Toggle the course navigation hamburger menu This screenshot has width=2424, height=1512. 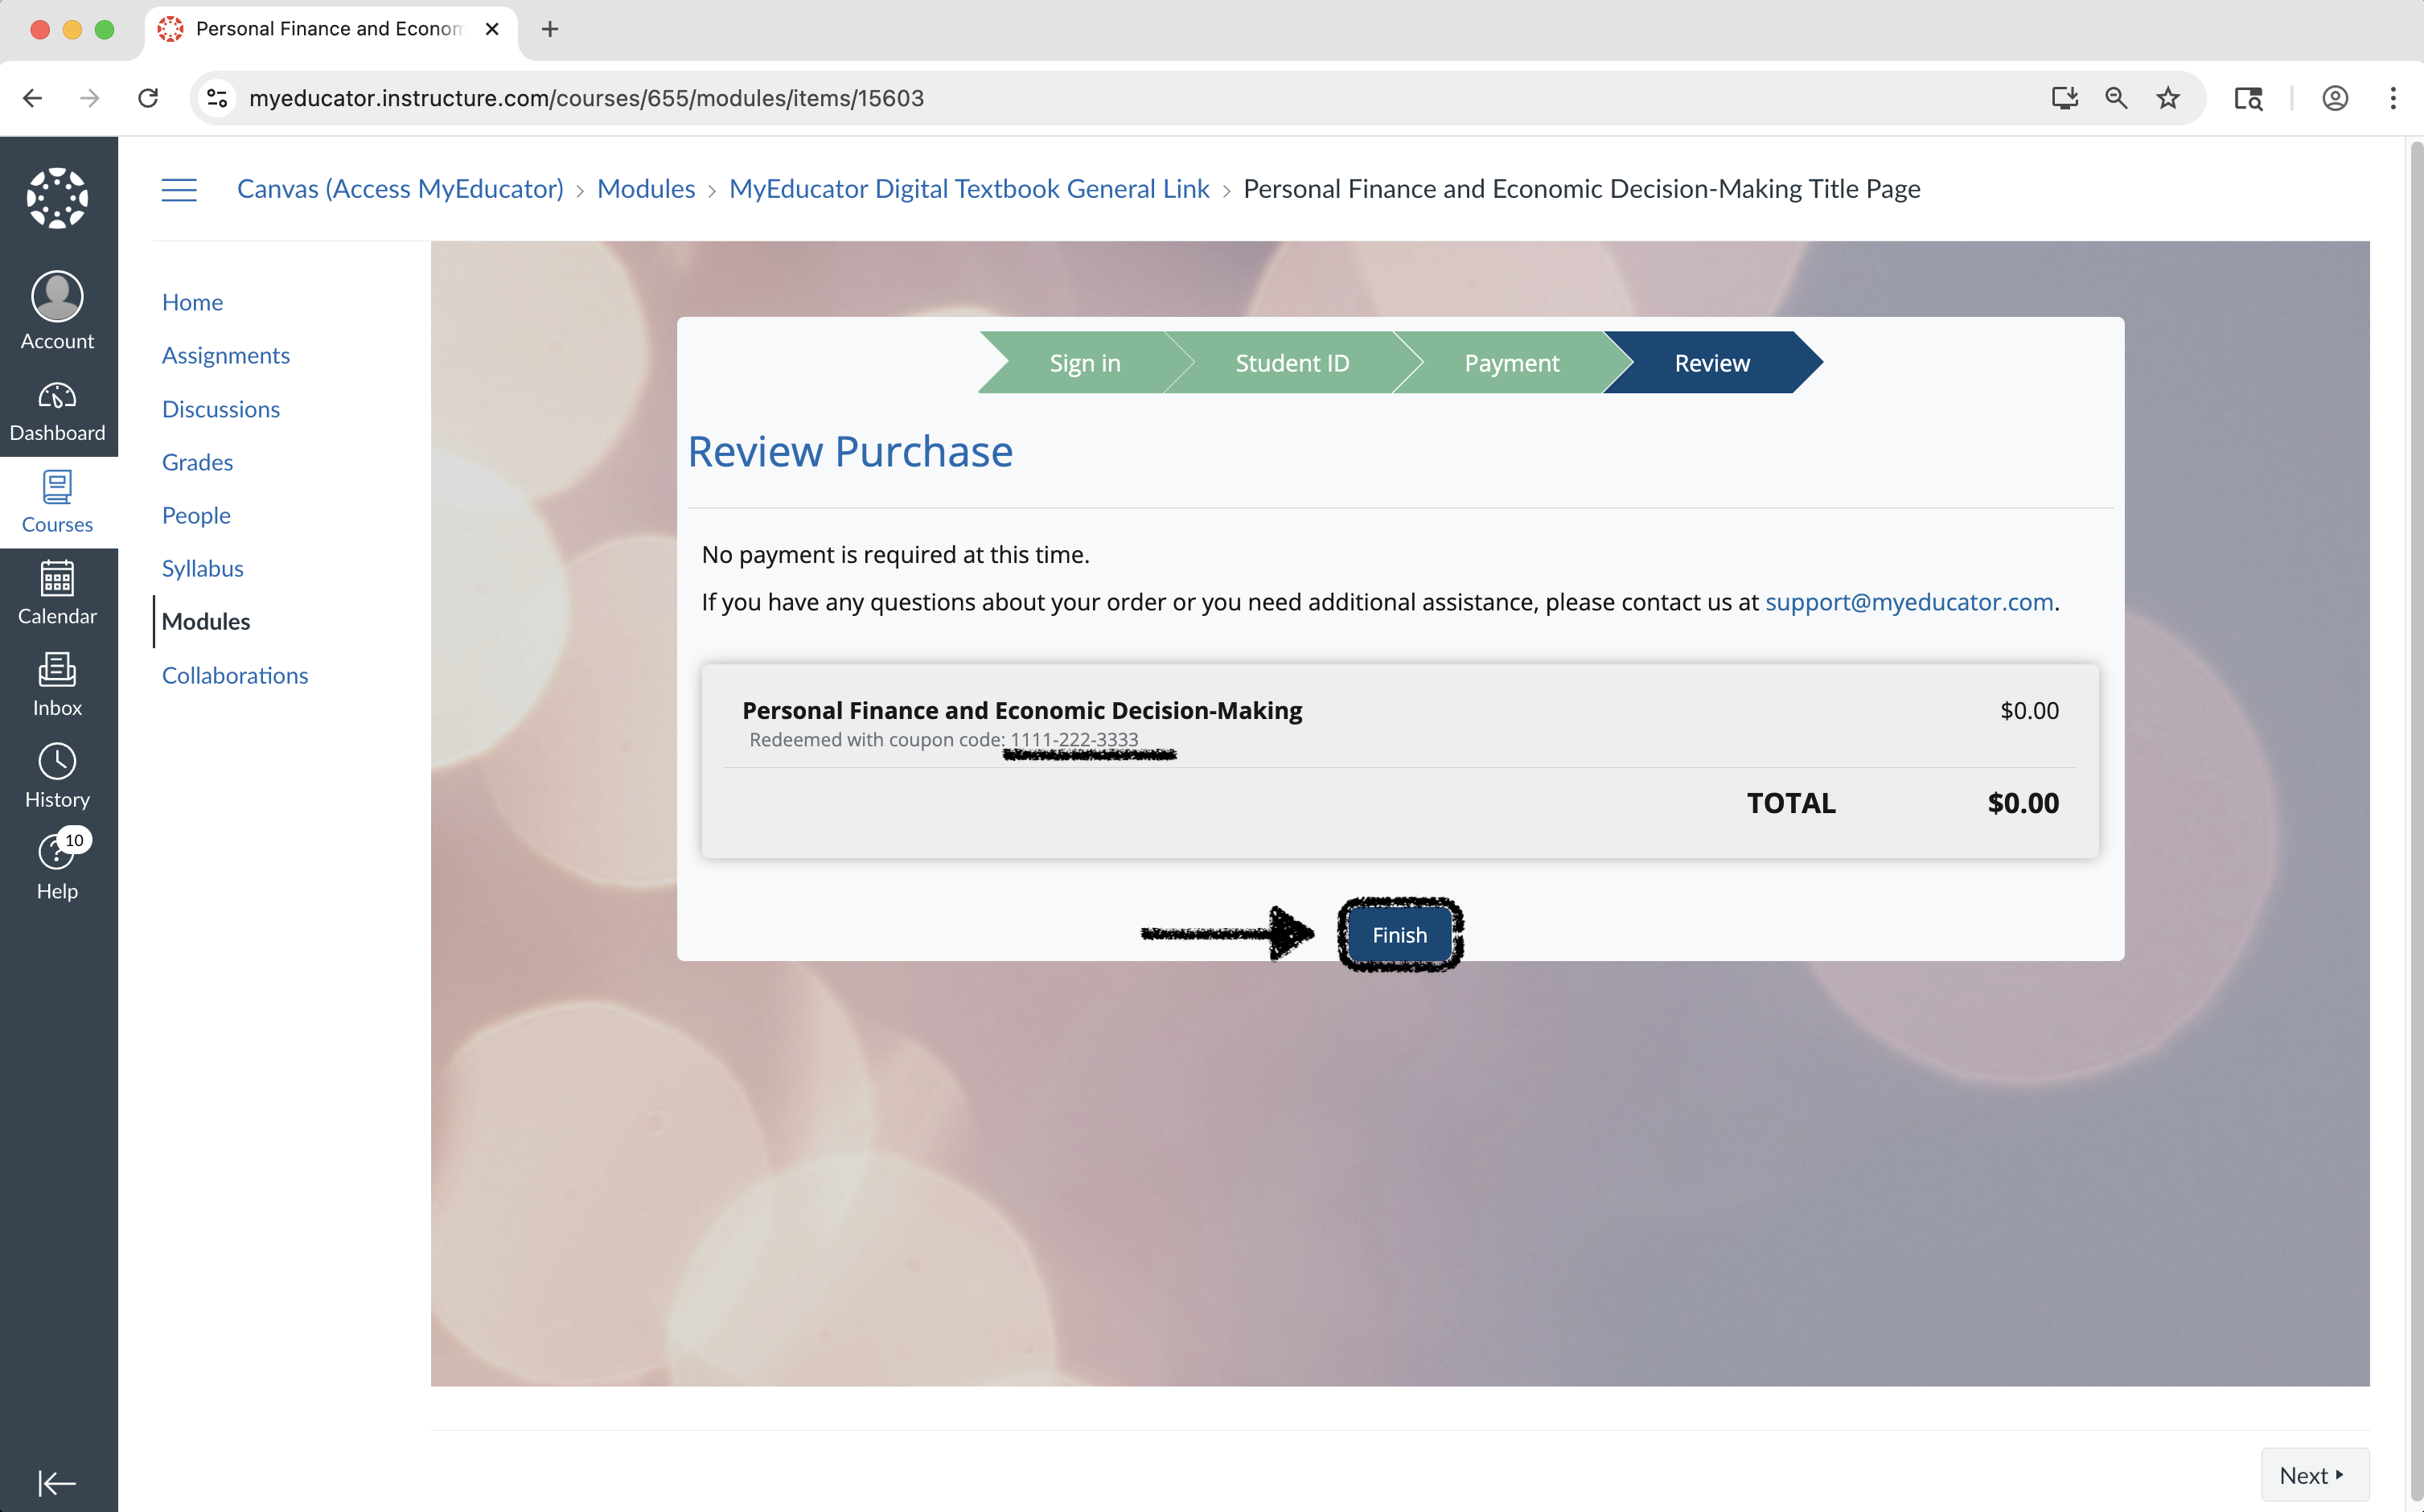pos(179,189)
